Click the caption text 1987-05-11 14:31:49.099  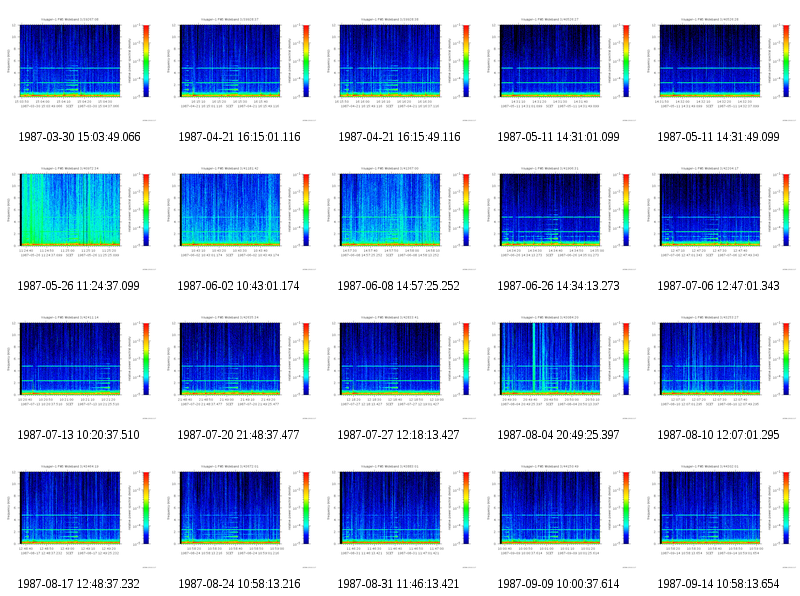point(718,137)
